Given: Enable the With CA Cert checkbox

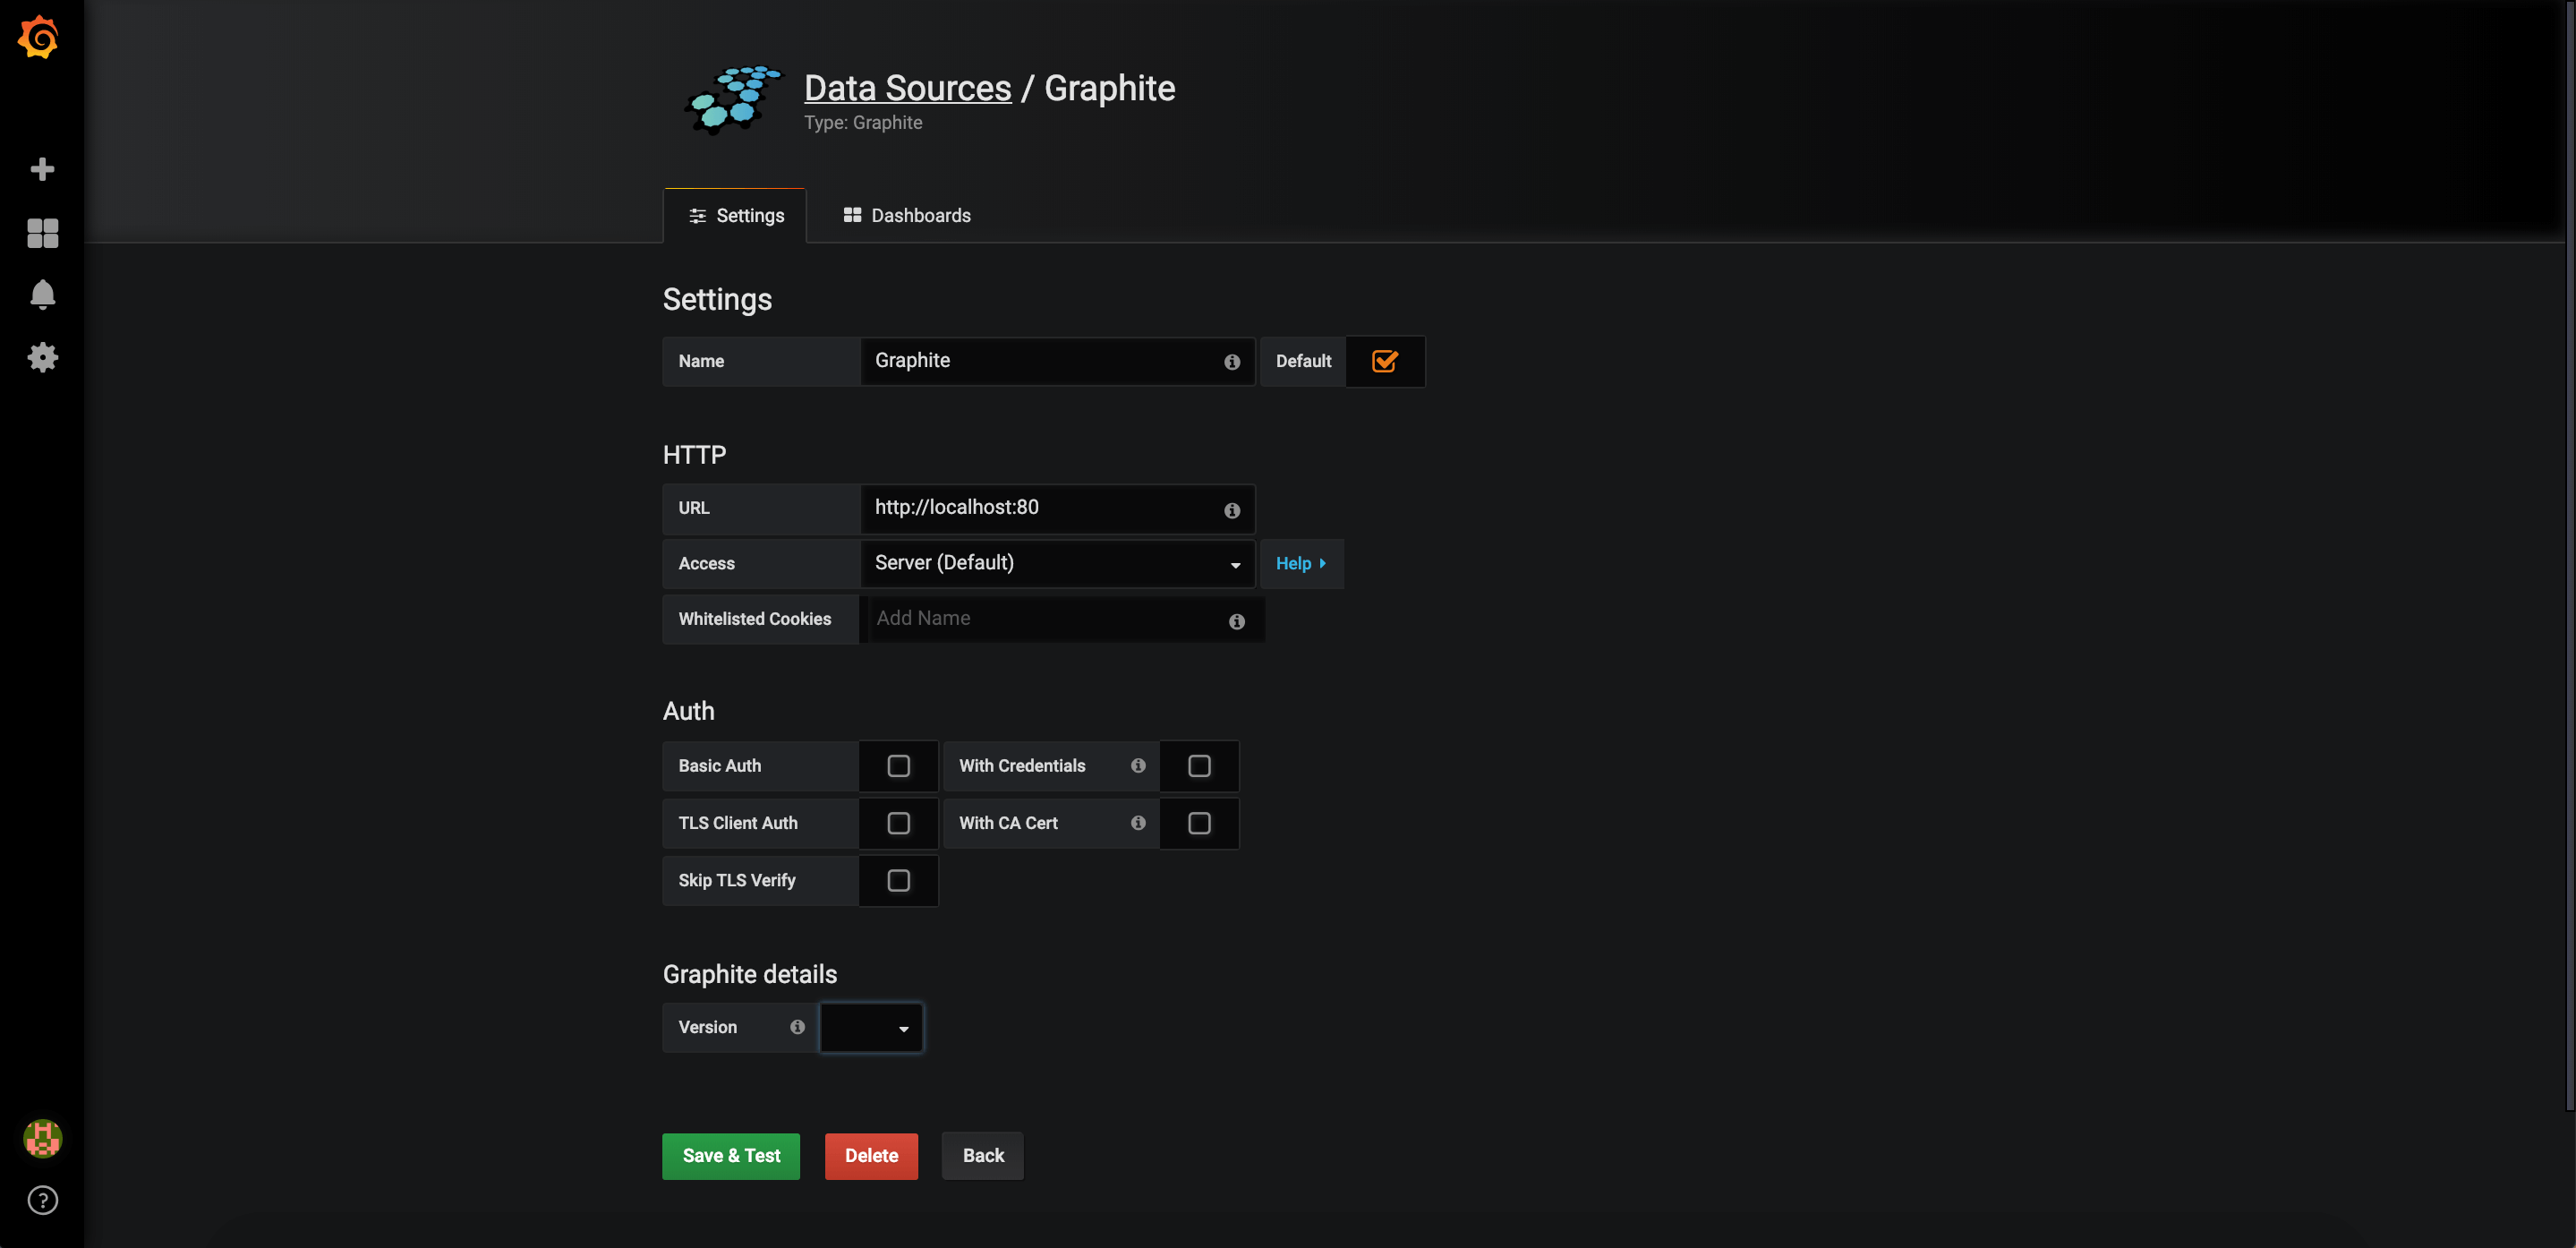Looking at the screenshot, I should click(x=1199, y=823).
